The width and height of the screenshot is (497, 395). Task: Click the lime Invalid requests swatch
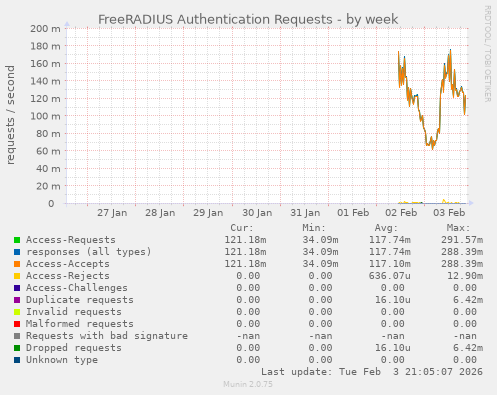[17, 312]
